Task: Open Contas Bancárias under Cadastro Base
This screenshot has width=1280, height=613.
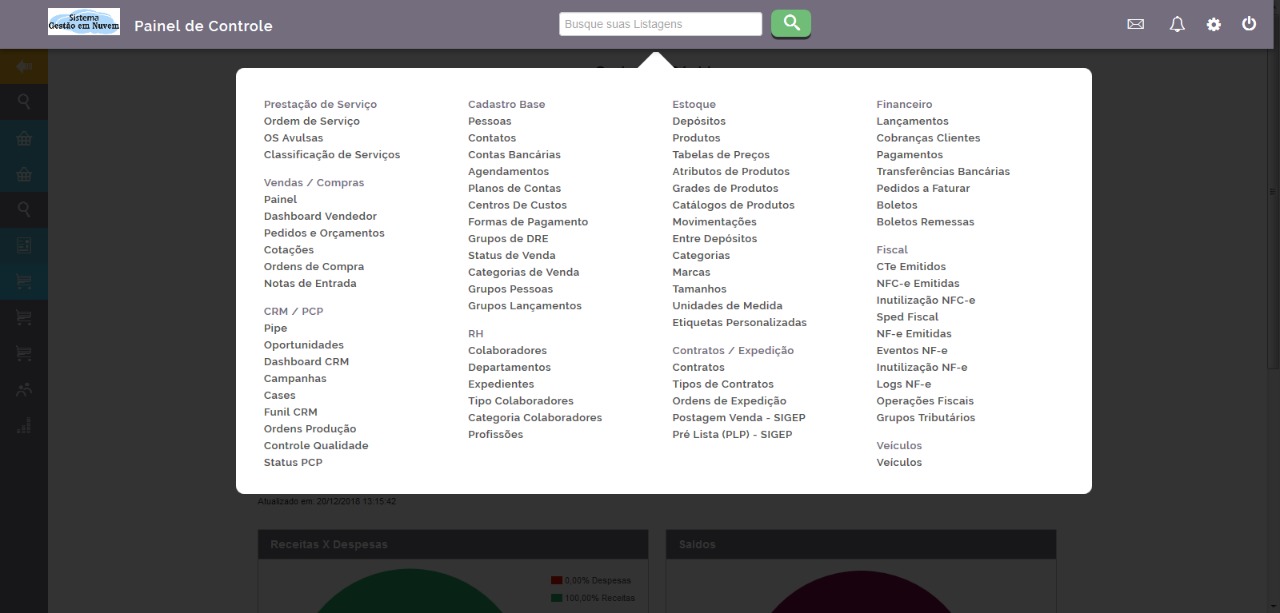Action: (x=514, y=155)
